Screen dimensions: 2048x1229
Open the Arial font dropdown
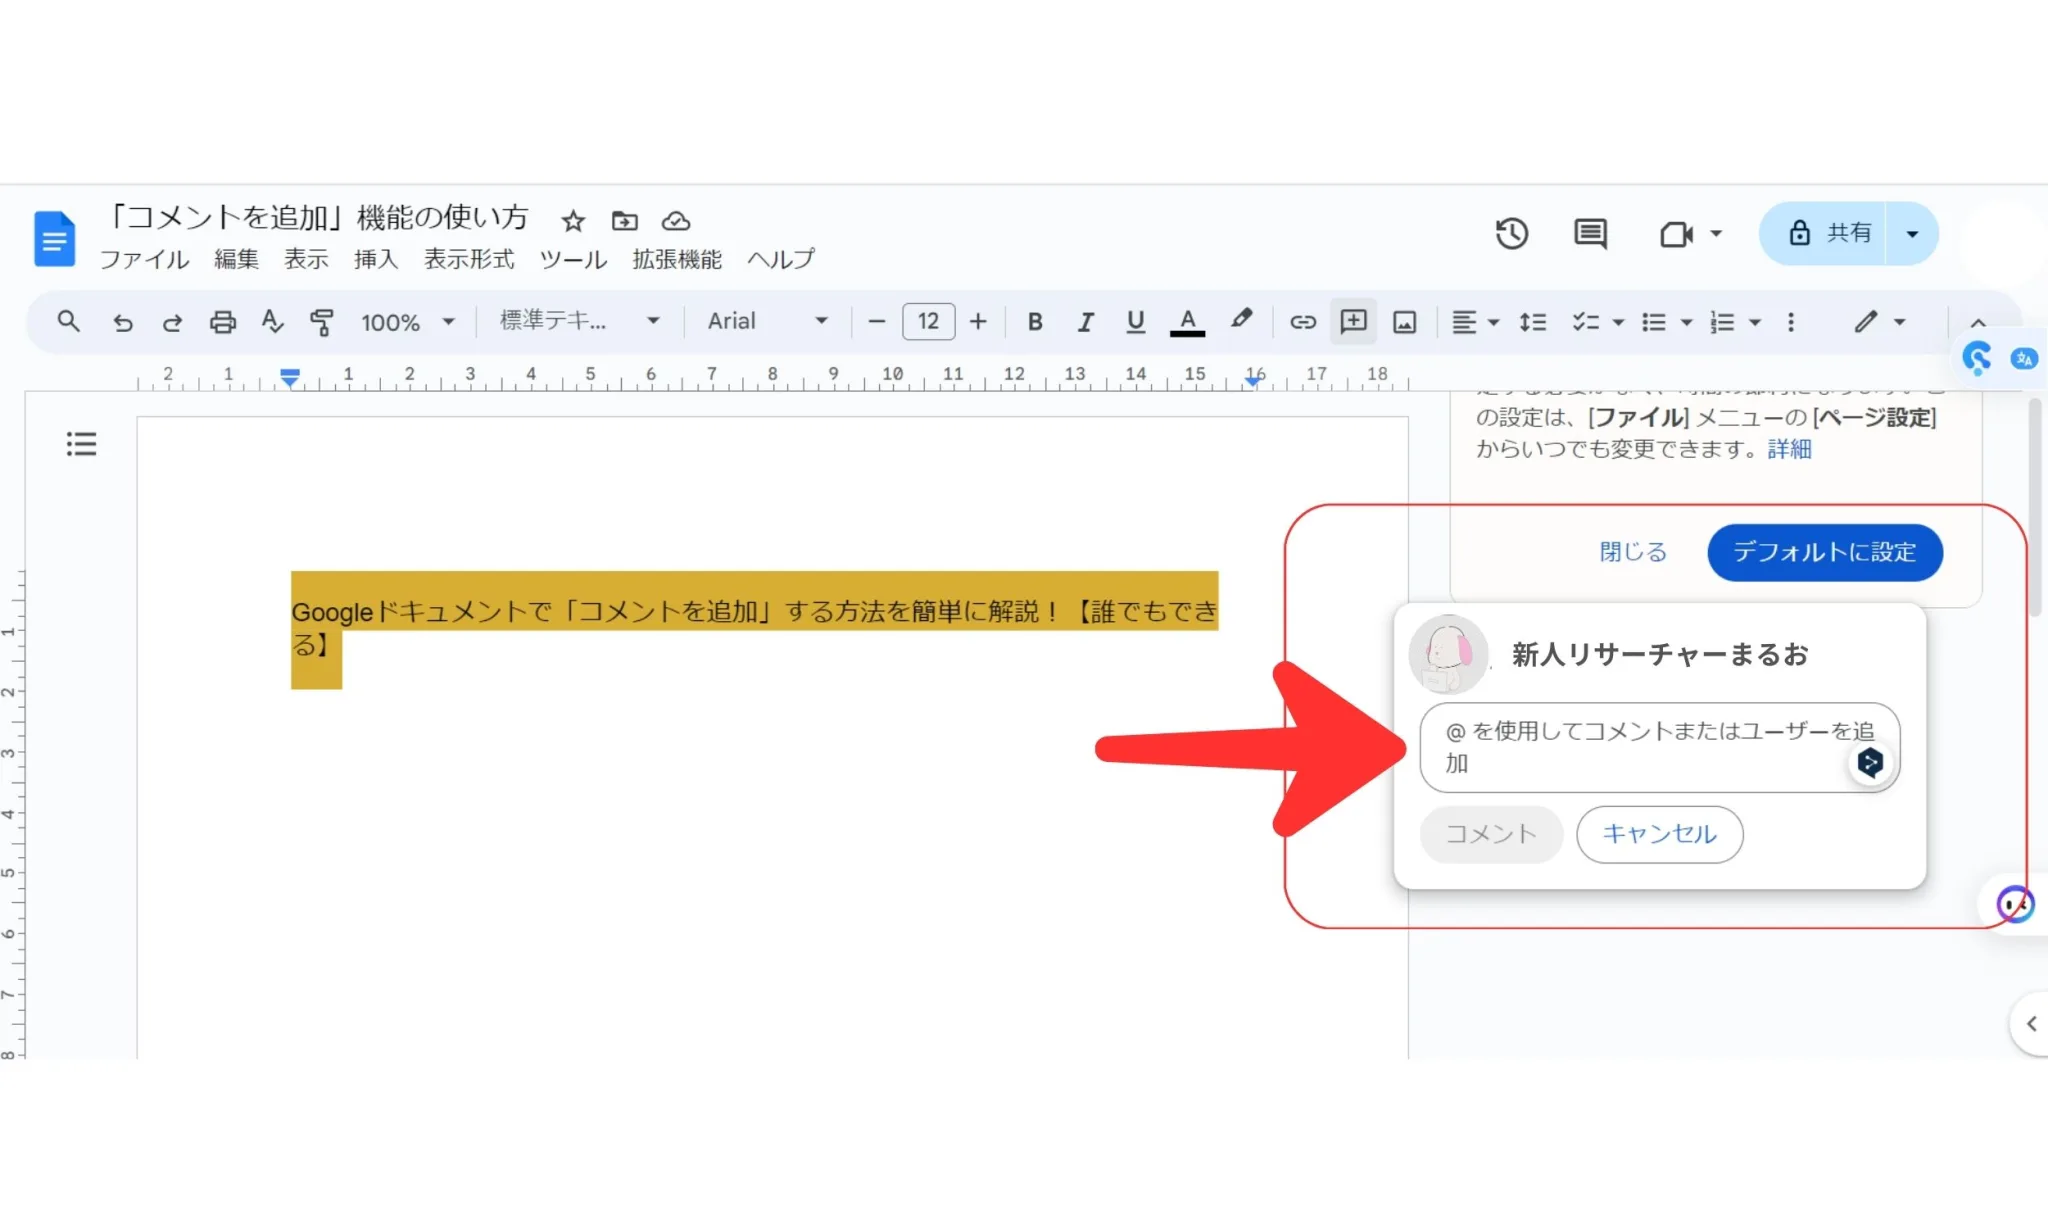tap(767, 321)
